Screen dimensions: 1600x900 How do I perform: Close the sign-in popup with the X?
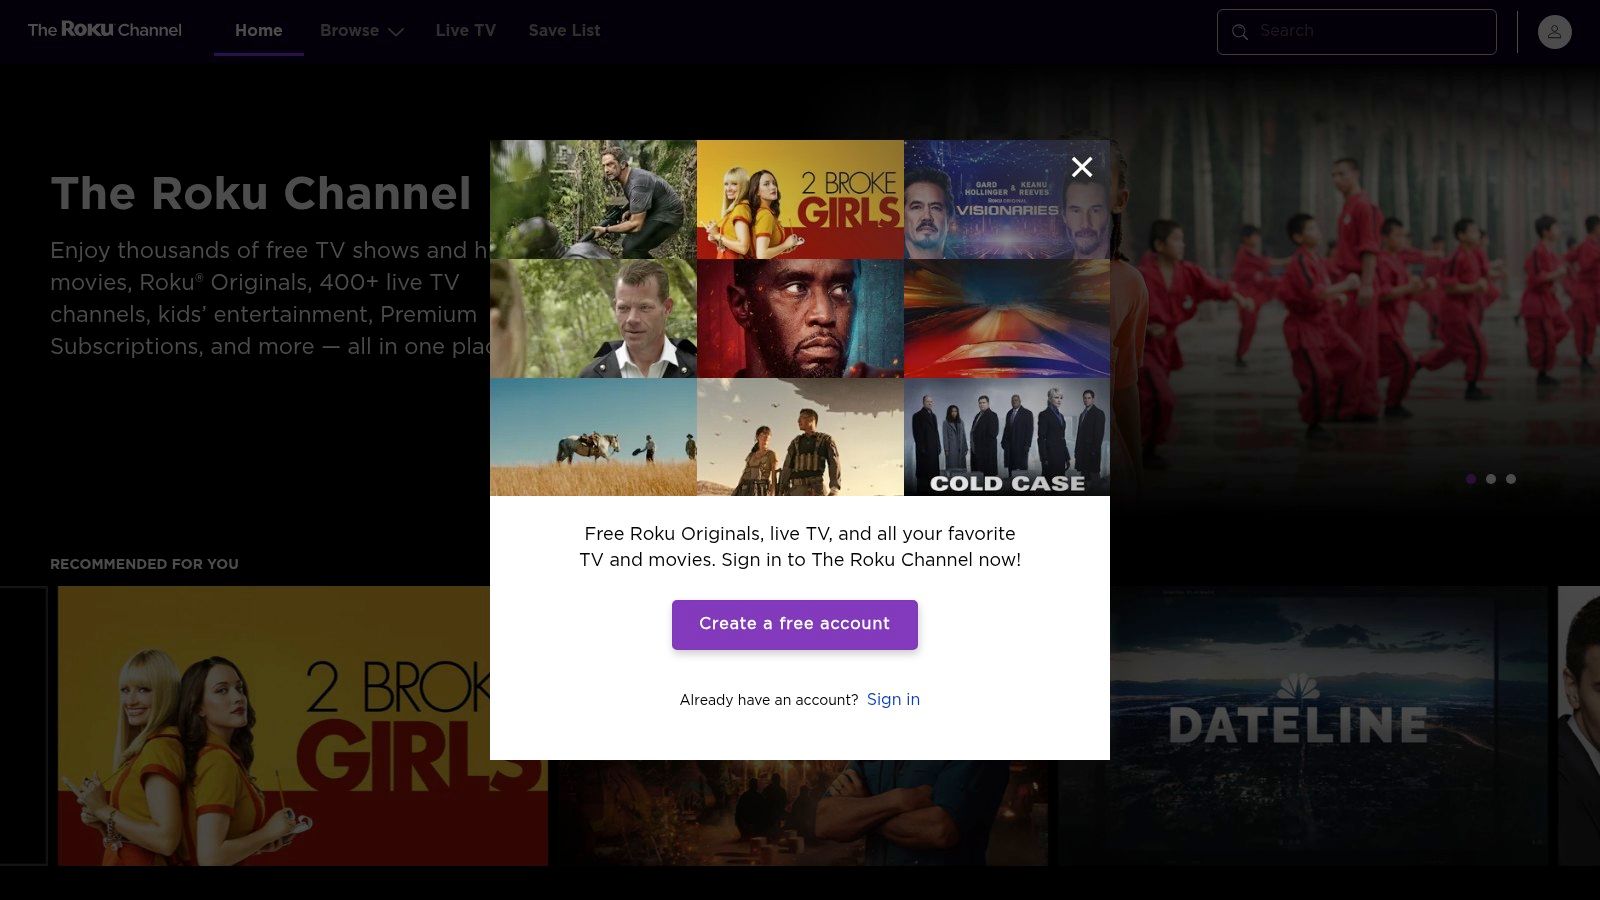tap(1082, 167)
